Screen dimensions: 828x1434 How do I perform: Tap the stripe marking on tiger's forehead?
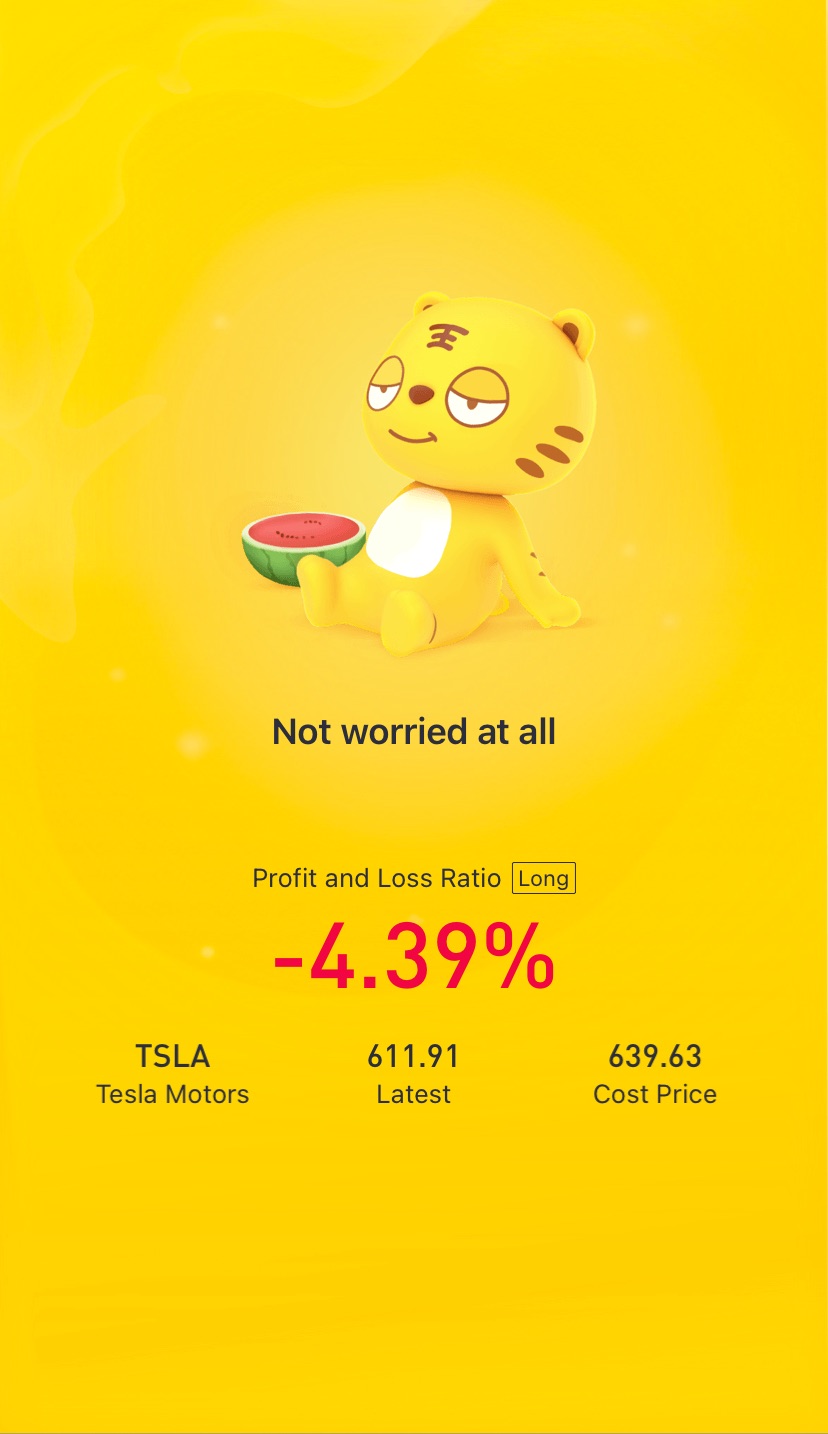[x=440, y=337]
